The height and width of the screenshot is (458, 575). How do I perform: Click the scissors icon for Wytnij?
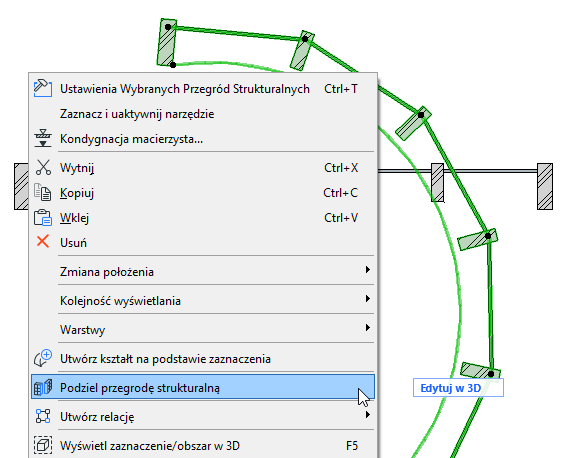click(43, 168)
